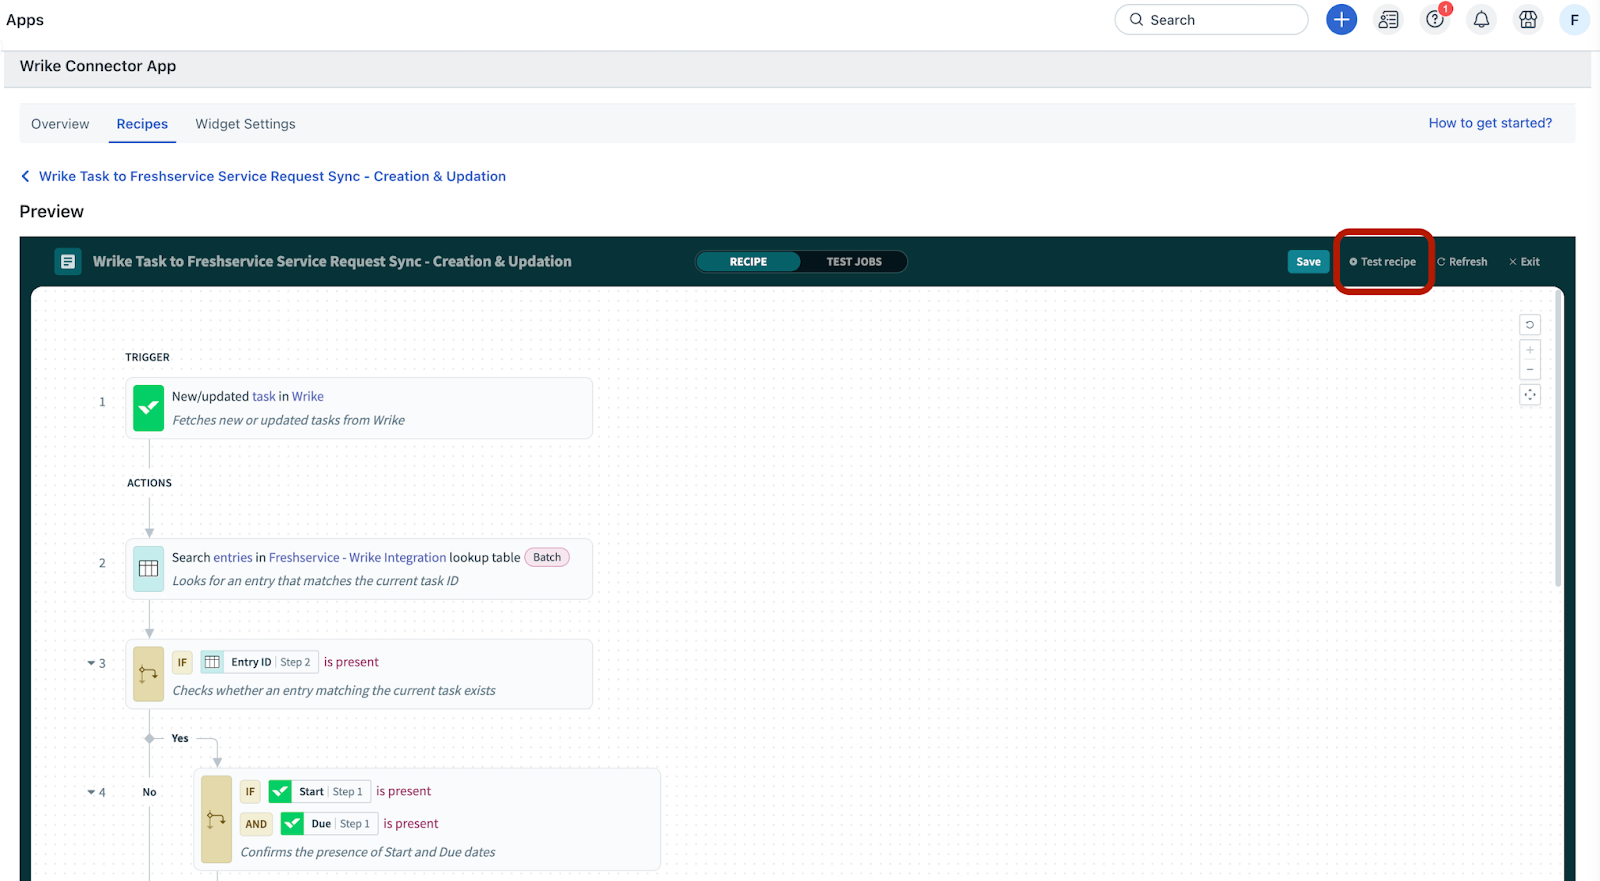Click the recipe title in dark header bar
The width and height of the screenshot is (1600, 881).
[x=332, y=262]
